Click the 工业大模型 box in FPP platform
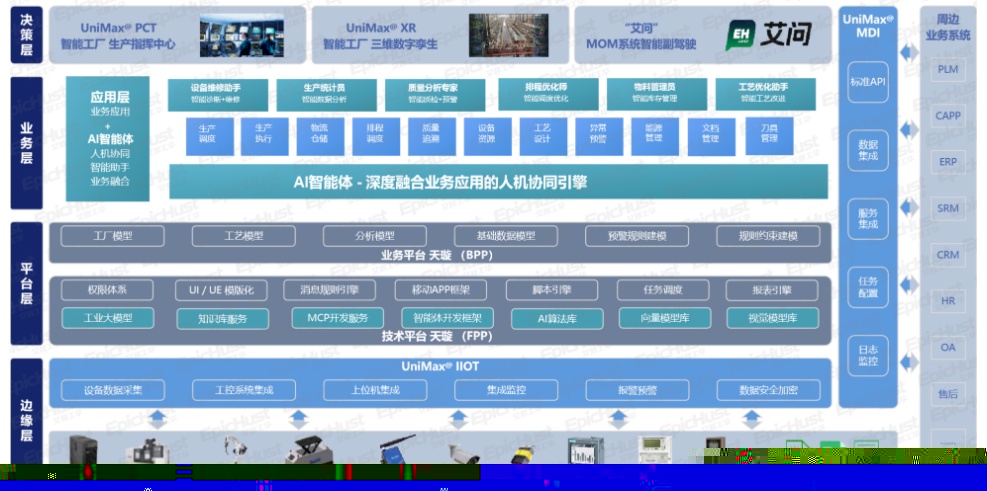Screen dimensions: 987x491 click(x=109, y=318)
